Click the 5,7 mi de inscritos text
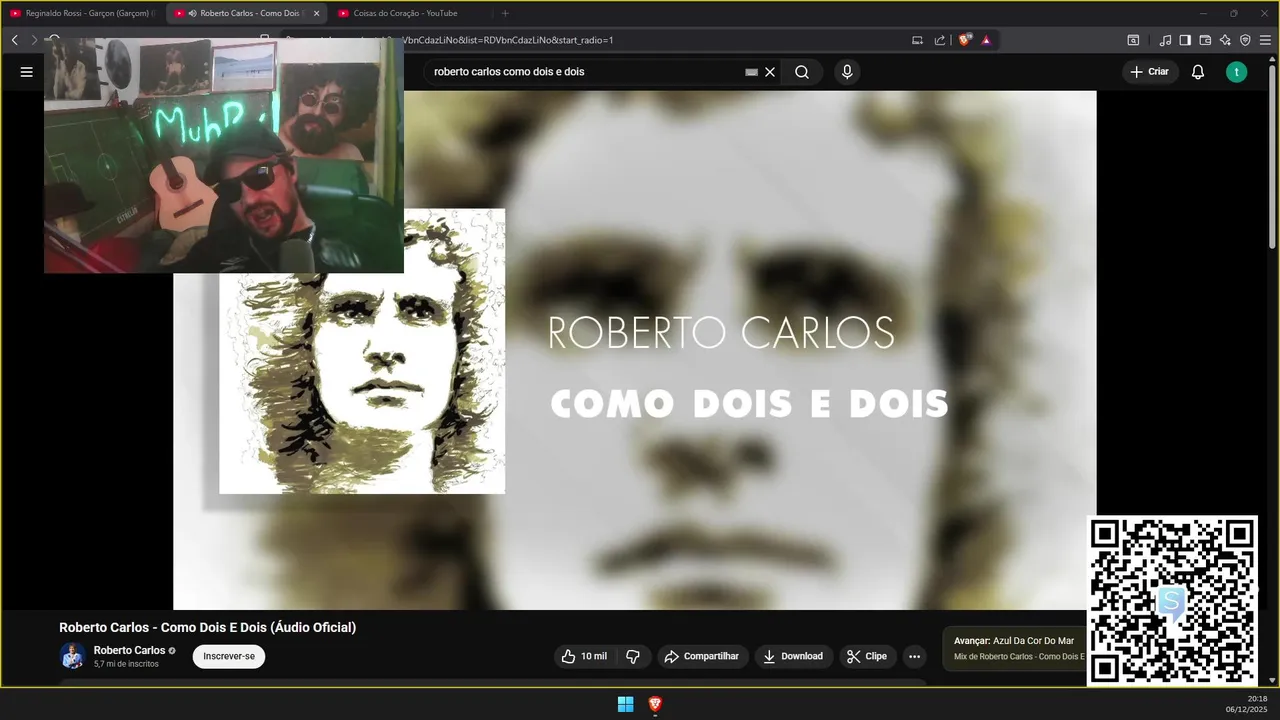 point(126,664)
